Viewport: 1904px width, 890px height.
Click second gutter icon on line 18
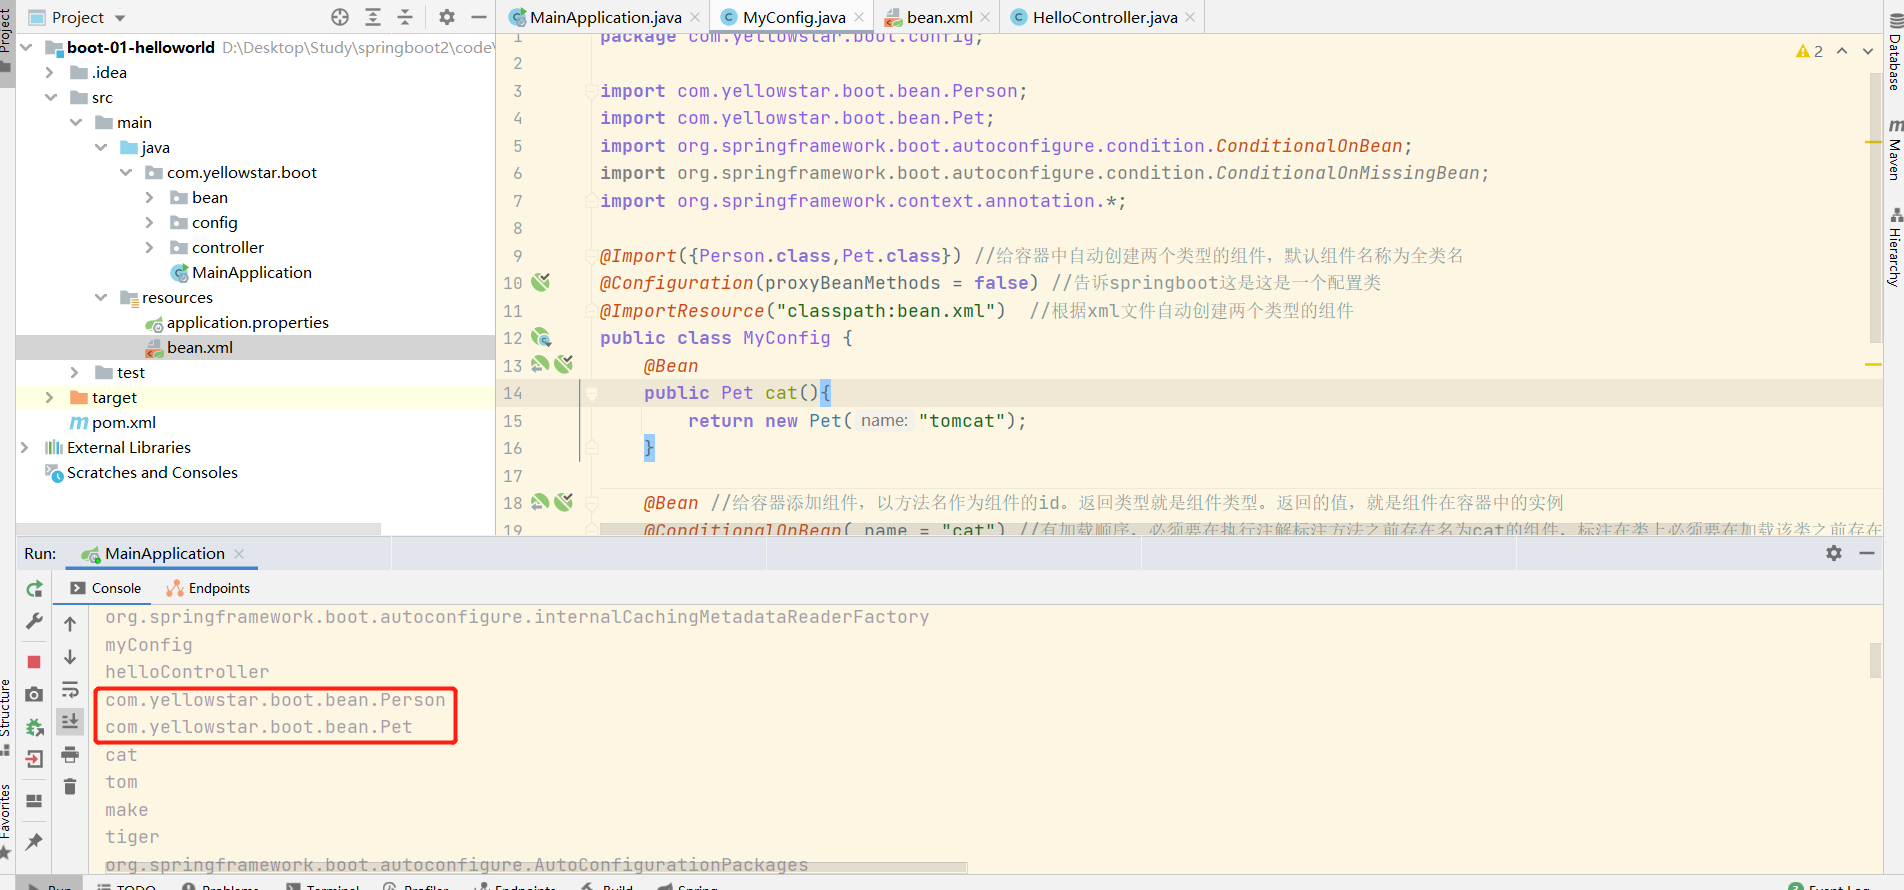(564, 502)
